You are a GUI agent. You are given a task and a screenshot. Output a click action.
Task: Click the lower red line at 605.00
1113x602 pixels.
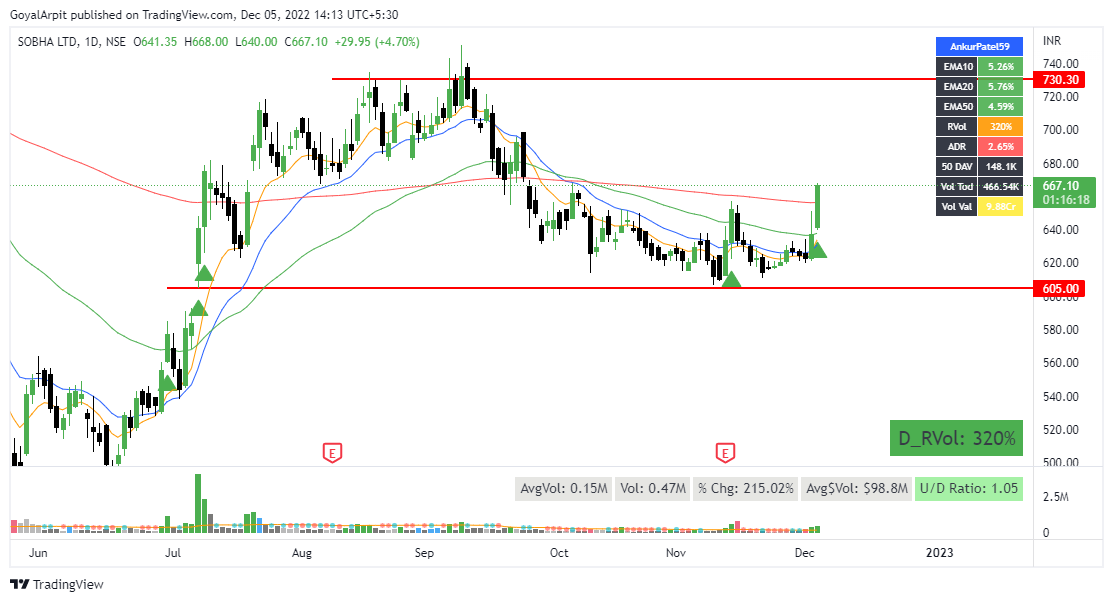[x=600, y=288]
